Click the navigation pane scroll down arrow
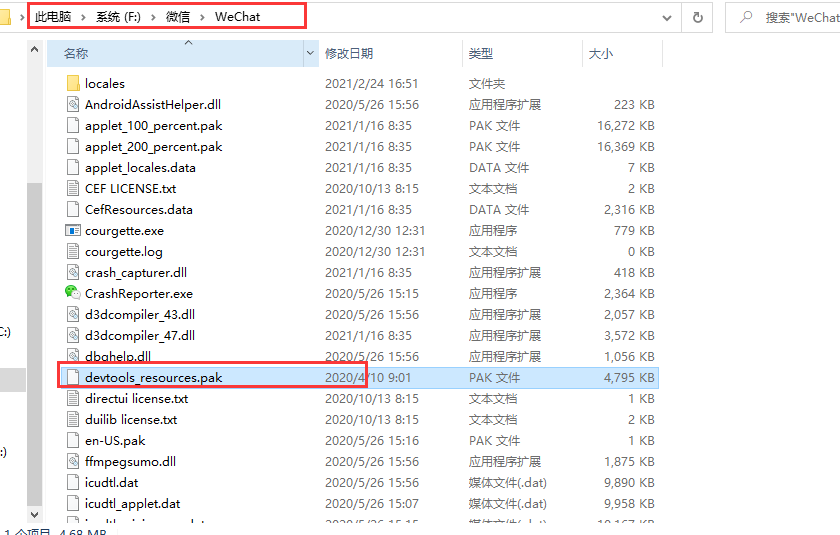This screenshot has width=840, height=535. 34,515
